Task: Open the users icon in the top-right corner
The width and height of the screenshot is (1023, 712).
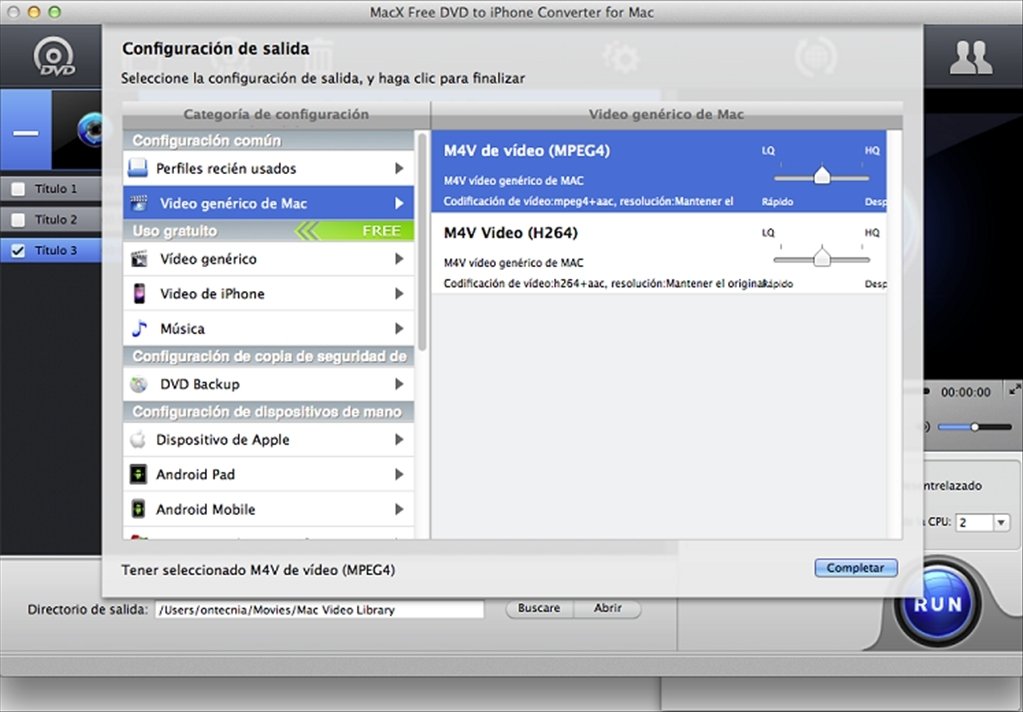Action: coord(971,57)
